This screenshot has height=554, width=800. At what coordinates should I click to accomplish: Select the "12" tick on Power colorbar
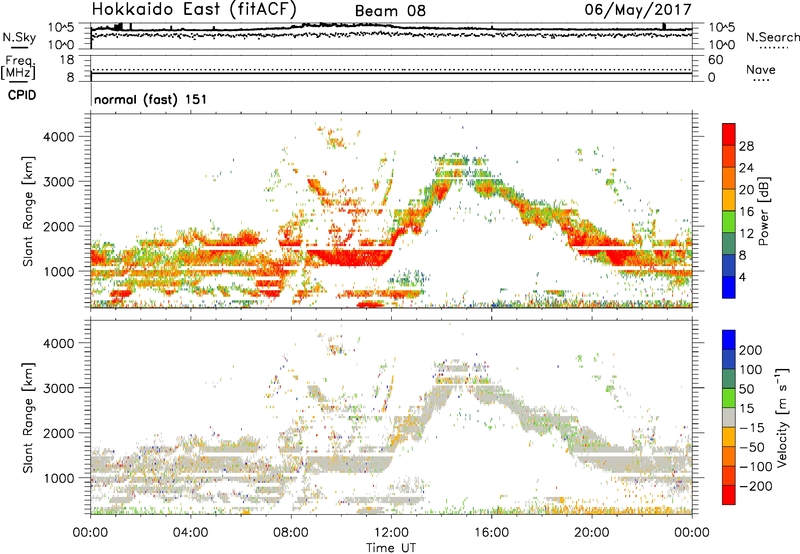(746, 234)
